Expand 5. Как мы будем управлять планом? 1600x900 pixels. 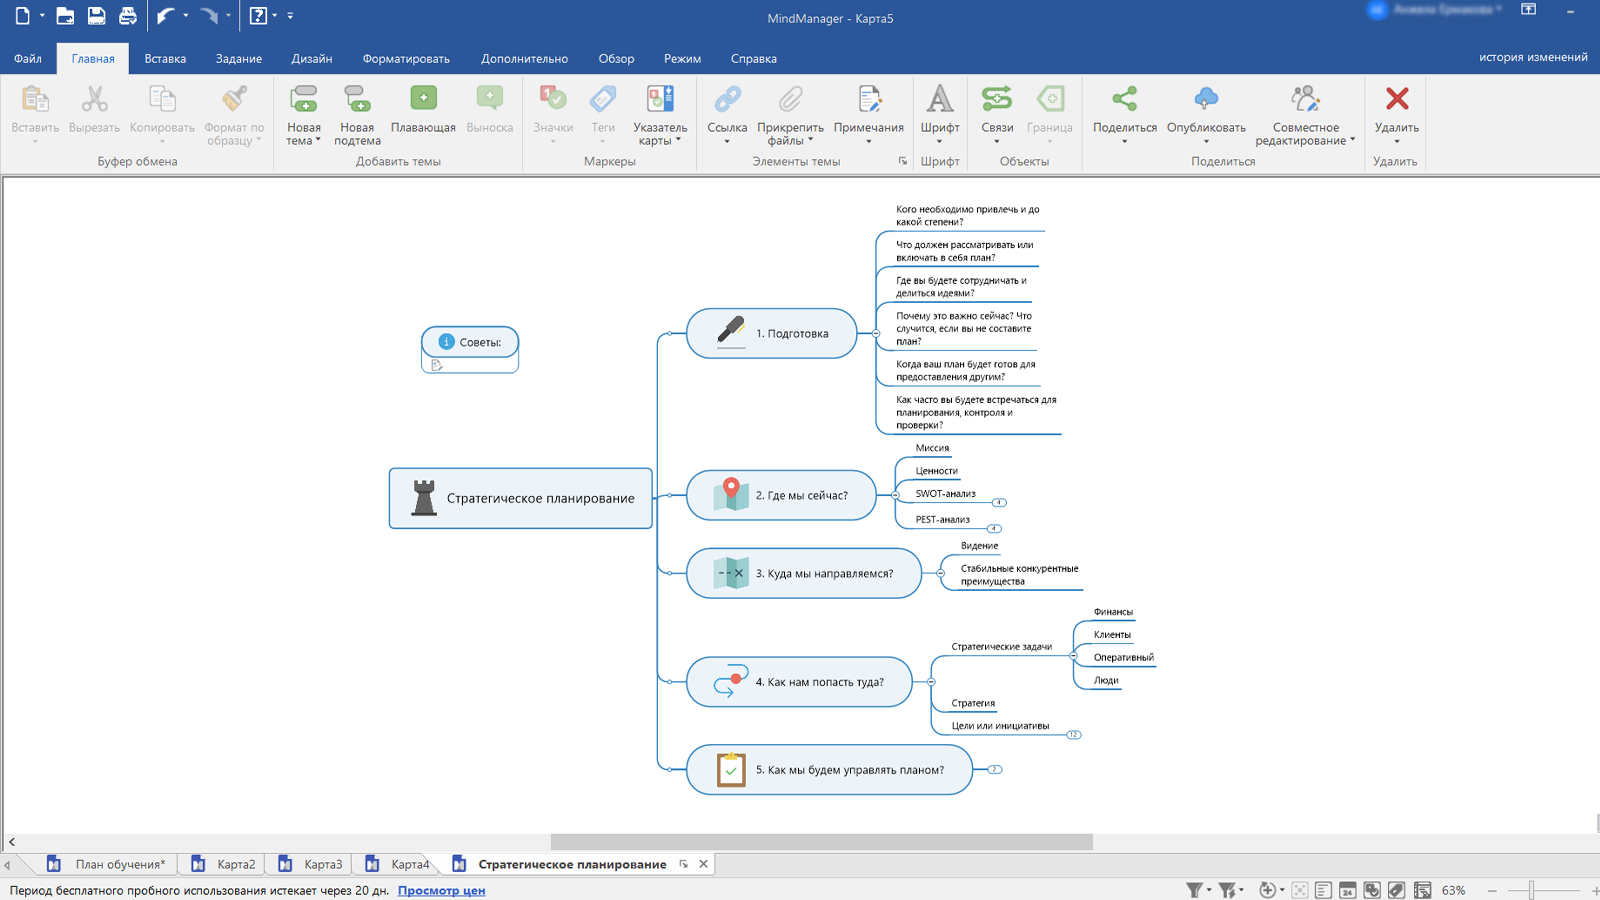tap(995, 770)
